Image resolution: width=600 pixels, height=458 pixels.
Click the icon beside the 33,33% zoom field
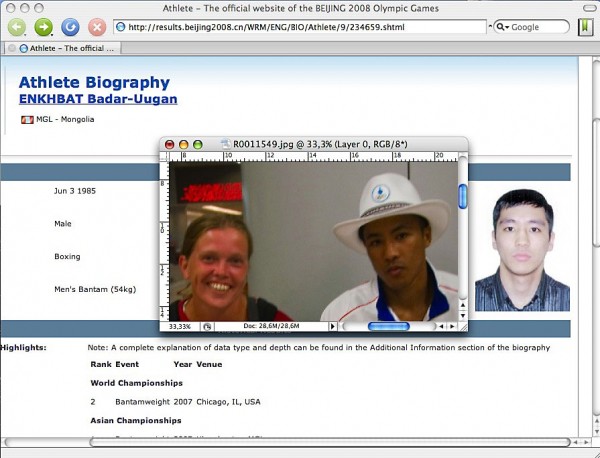click(207, 326)
